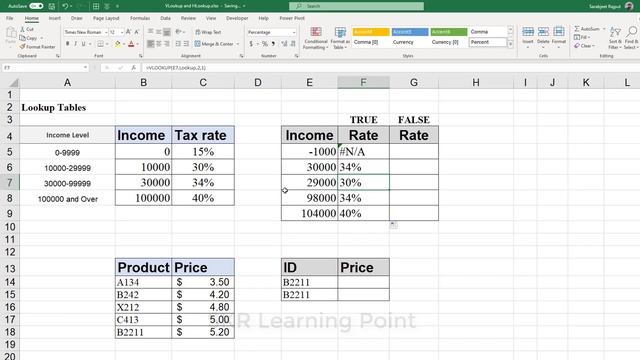Click the Undo arrow icon
The image size is (640, 360).
(65, 6)
